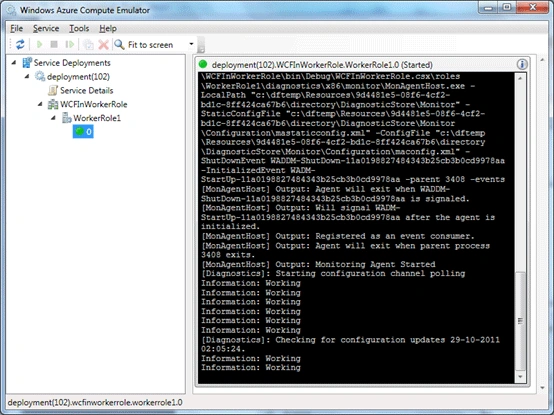Image resolution: width=554 pixels, height=415 pixels.
Task: Click the outer panel scroll down arrow
Action: coord(542,388)
